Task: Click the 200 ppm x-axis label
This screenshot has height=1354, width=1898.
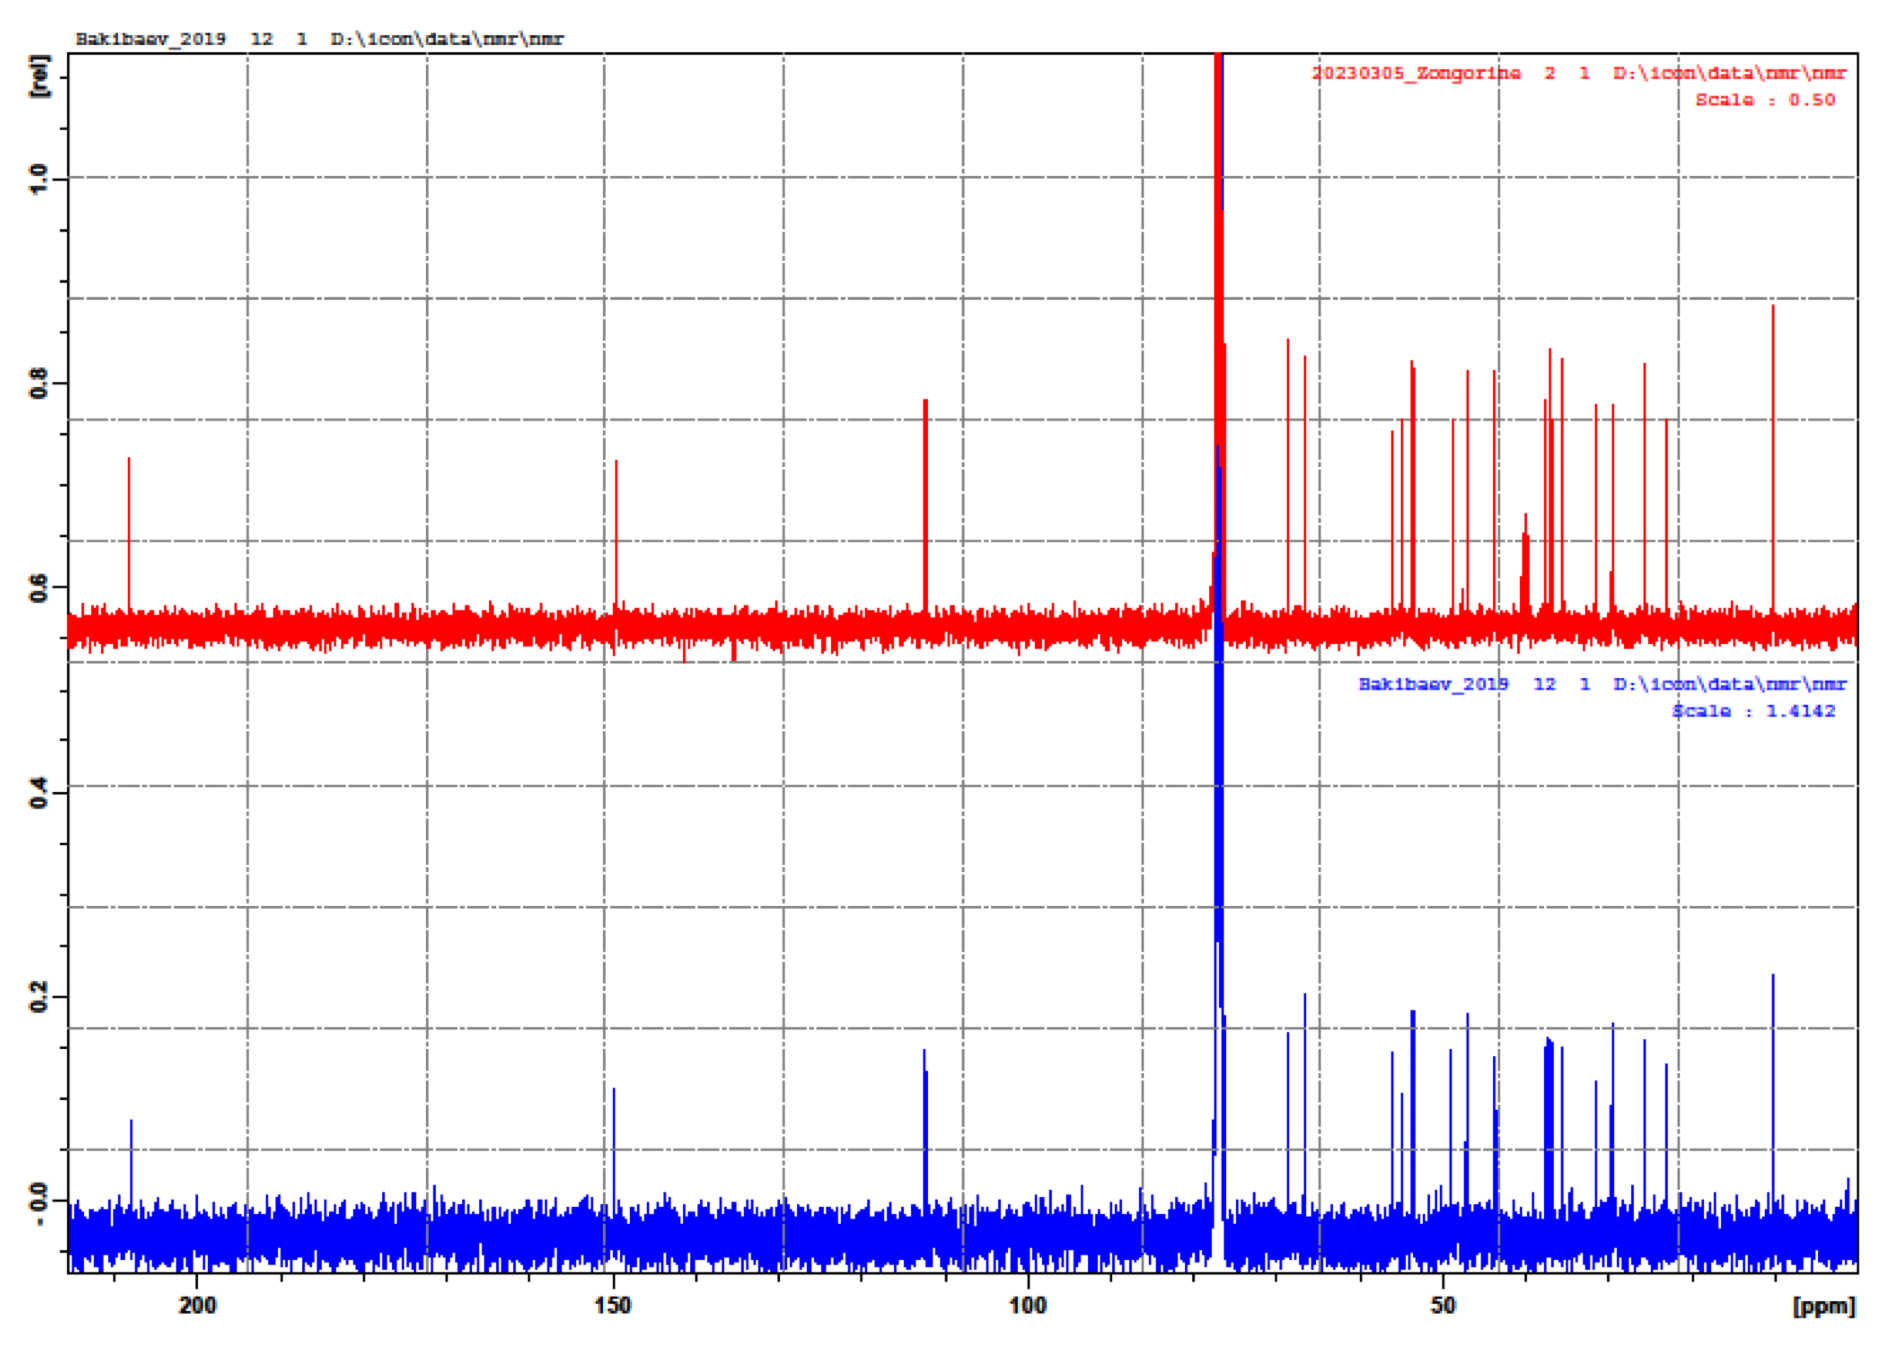Action: point(197,1305)
